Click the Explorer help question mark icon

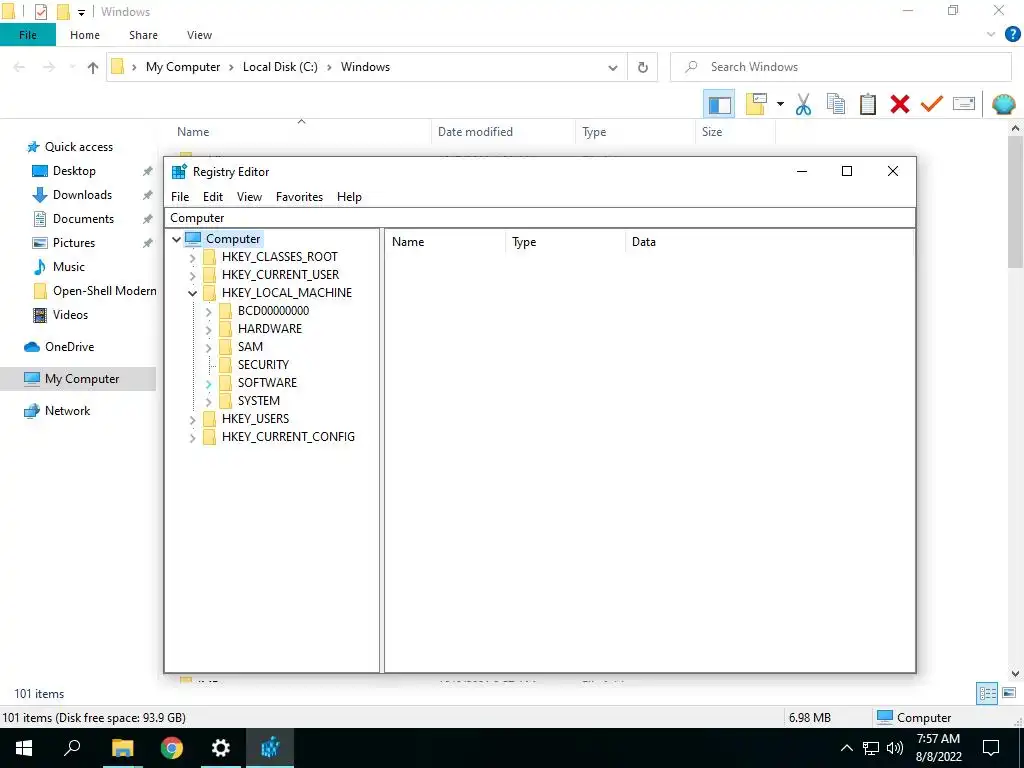coord(1012,35)
